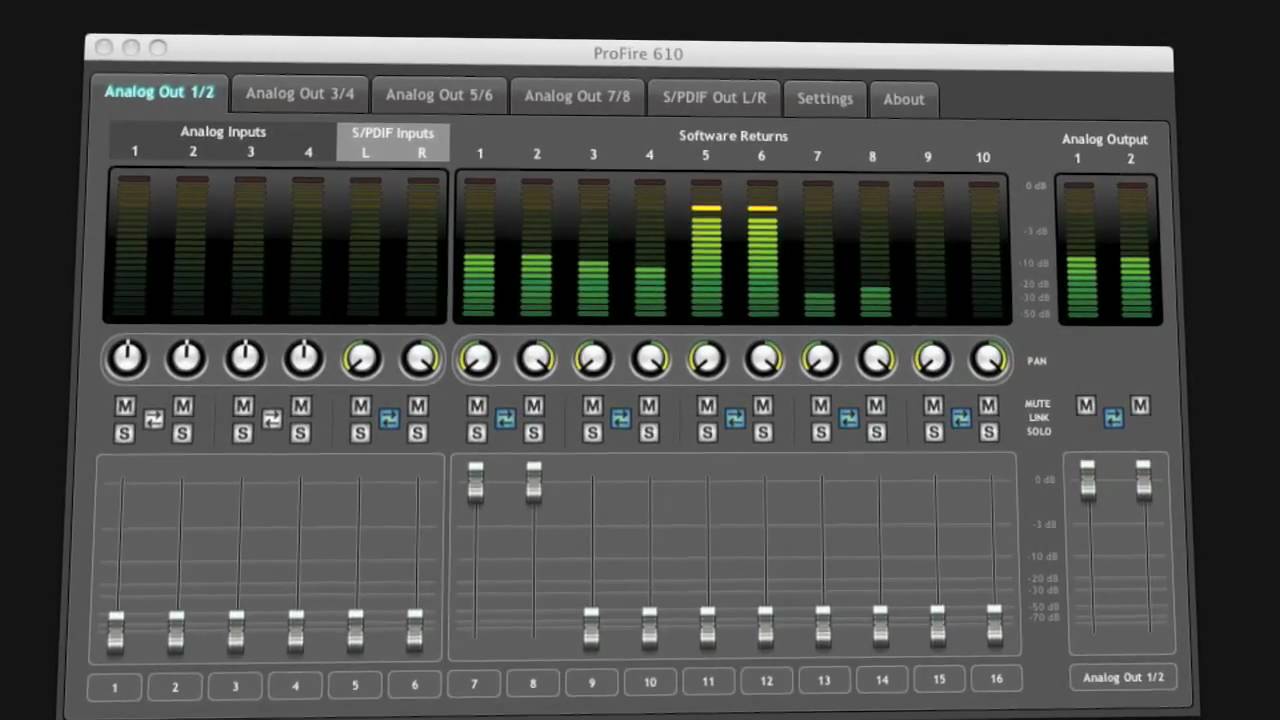Screen dimensions: 1280x720
Task: Mute Analog Input 4 channel
Action: 301,406
